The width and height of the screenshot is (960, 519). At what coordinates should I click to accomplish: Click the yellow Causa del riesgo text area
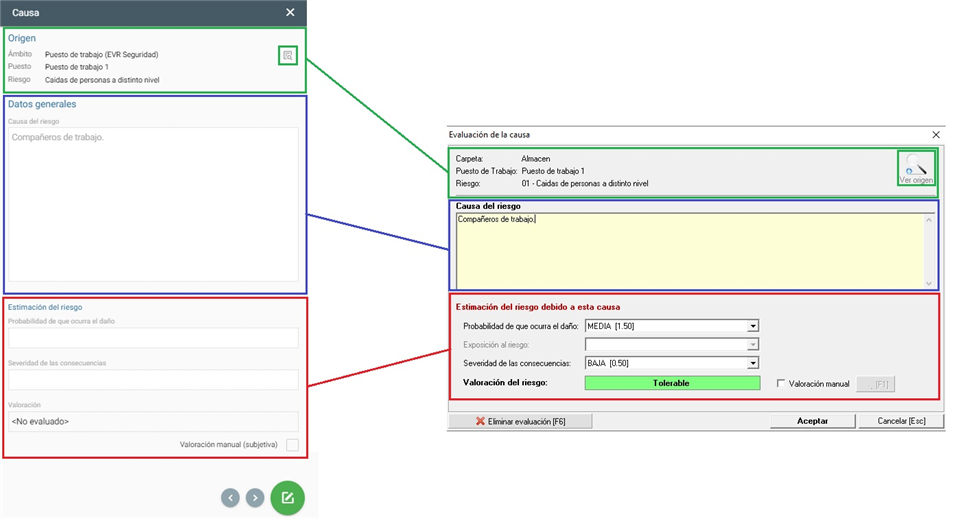(x=688, y=250)
